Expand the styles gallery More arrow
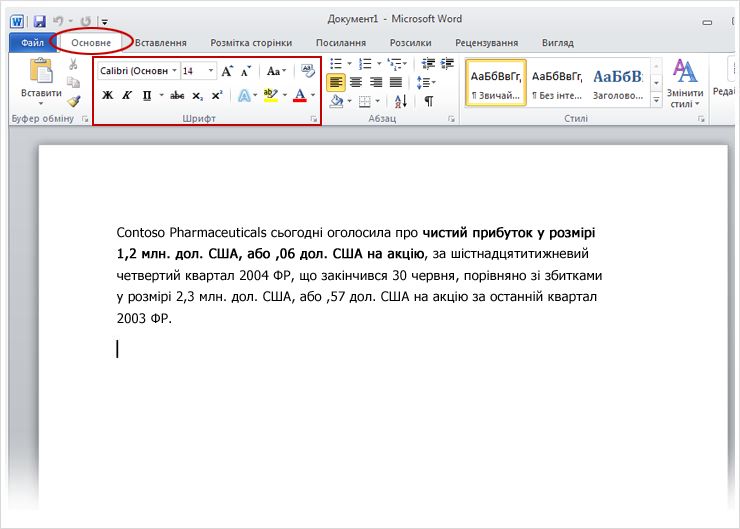The height and width of the screenshot is (529, 740). click(656, 100)
